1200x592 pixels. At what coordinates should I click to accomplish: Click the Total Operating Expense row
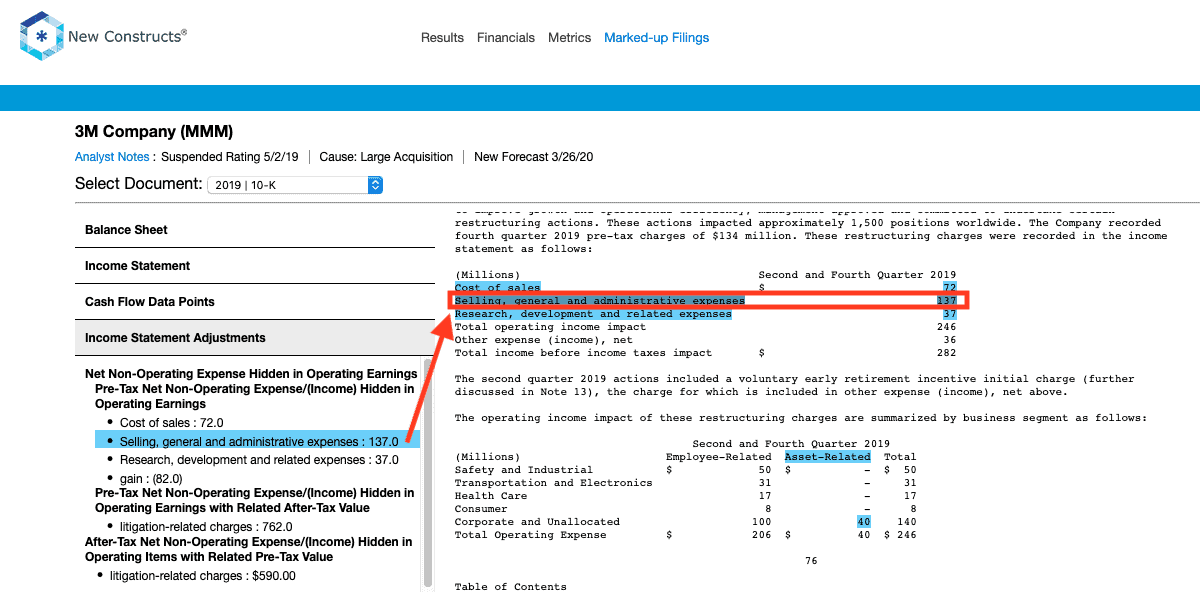(x=685, y=535)
